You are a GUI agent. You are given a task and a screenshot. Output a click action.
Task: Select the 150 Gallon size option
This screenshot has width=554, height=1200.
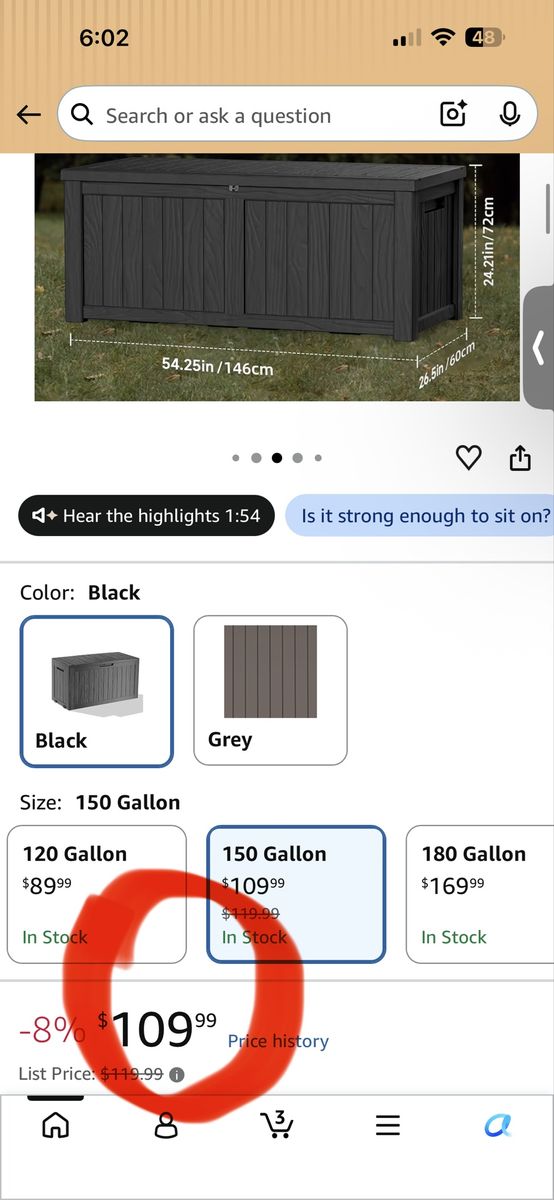[x=296, y=894]
